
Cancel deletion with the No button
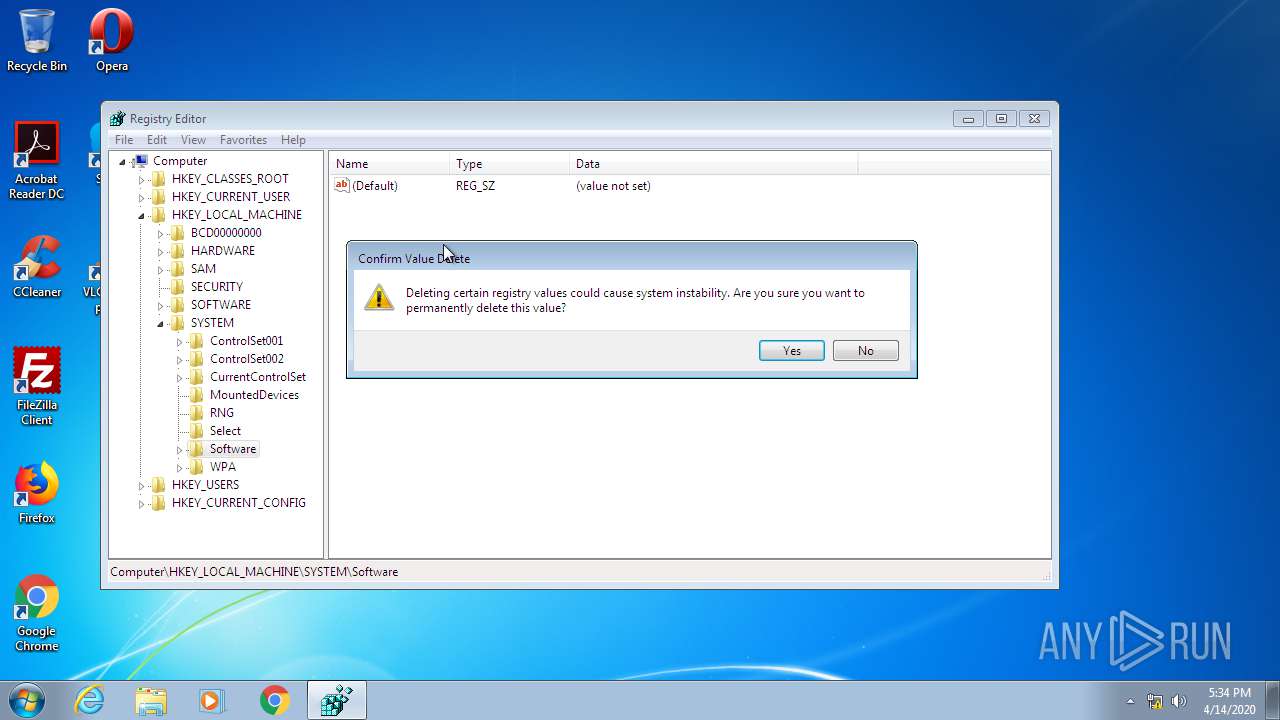(866, 351)
